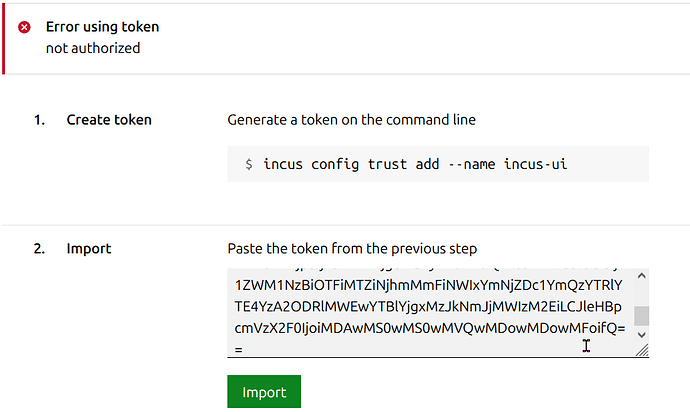
Task: Click the scroll-down arrow of token textarea
Action: [x=641, y=335]
